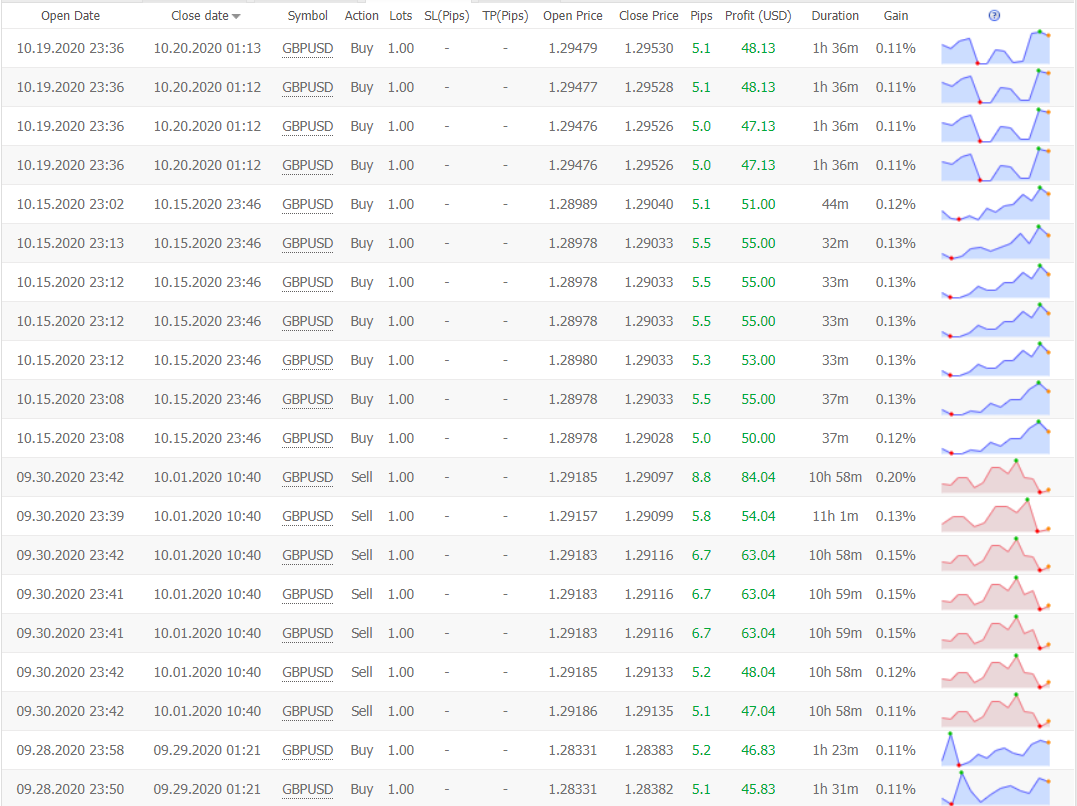Open GBPUSD link in the 47.04 profit row

(307, 712)
